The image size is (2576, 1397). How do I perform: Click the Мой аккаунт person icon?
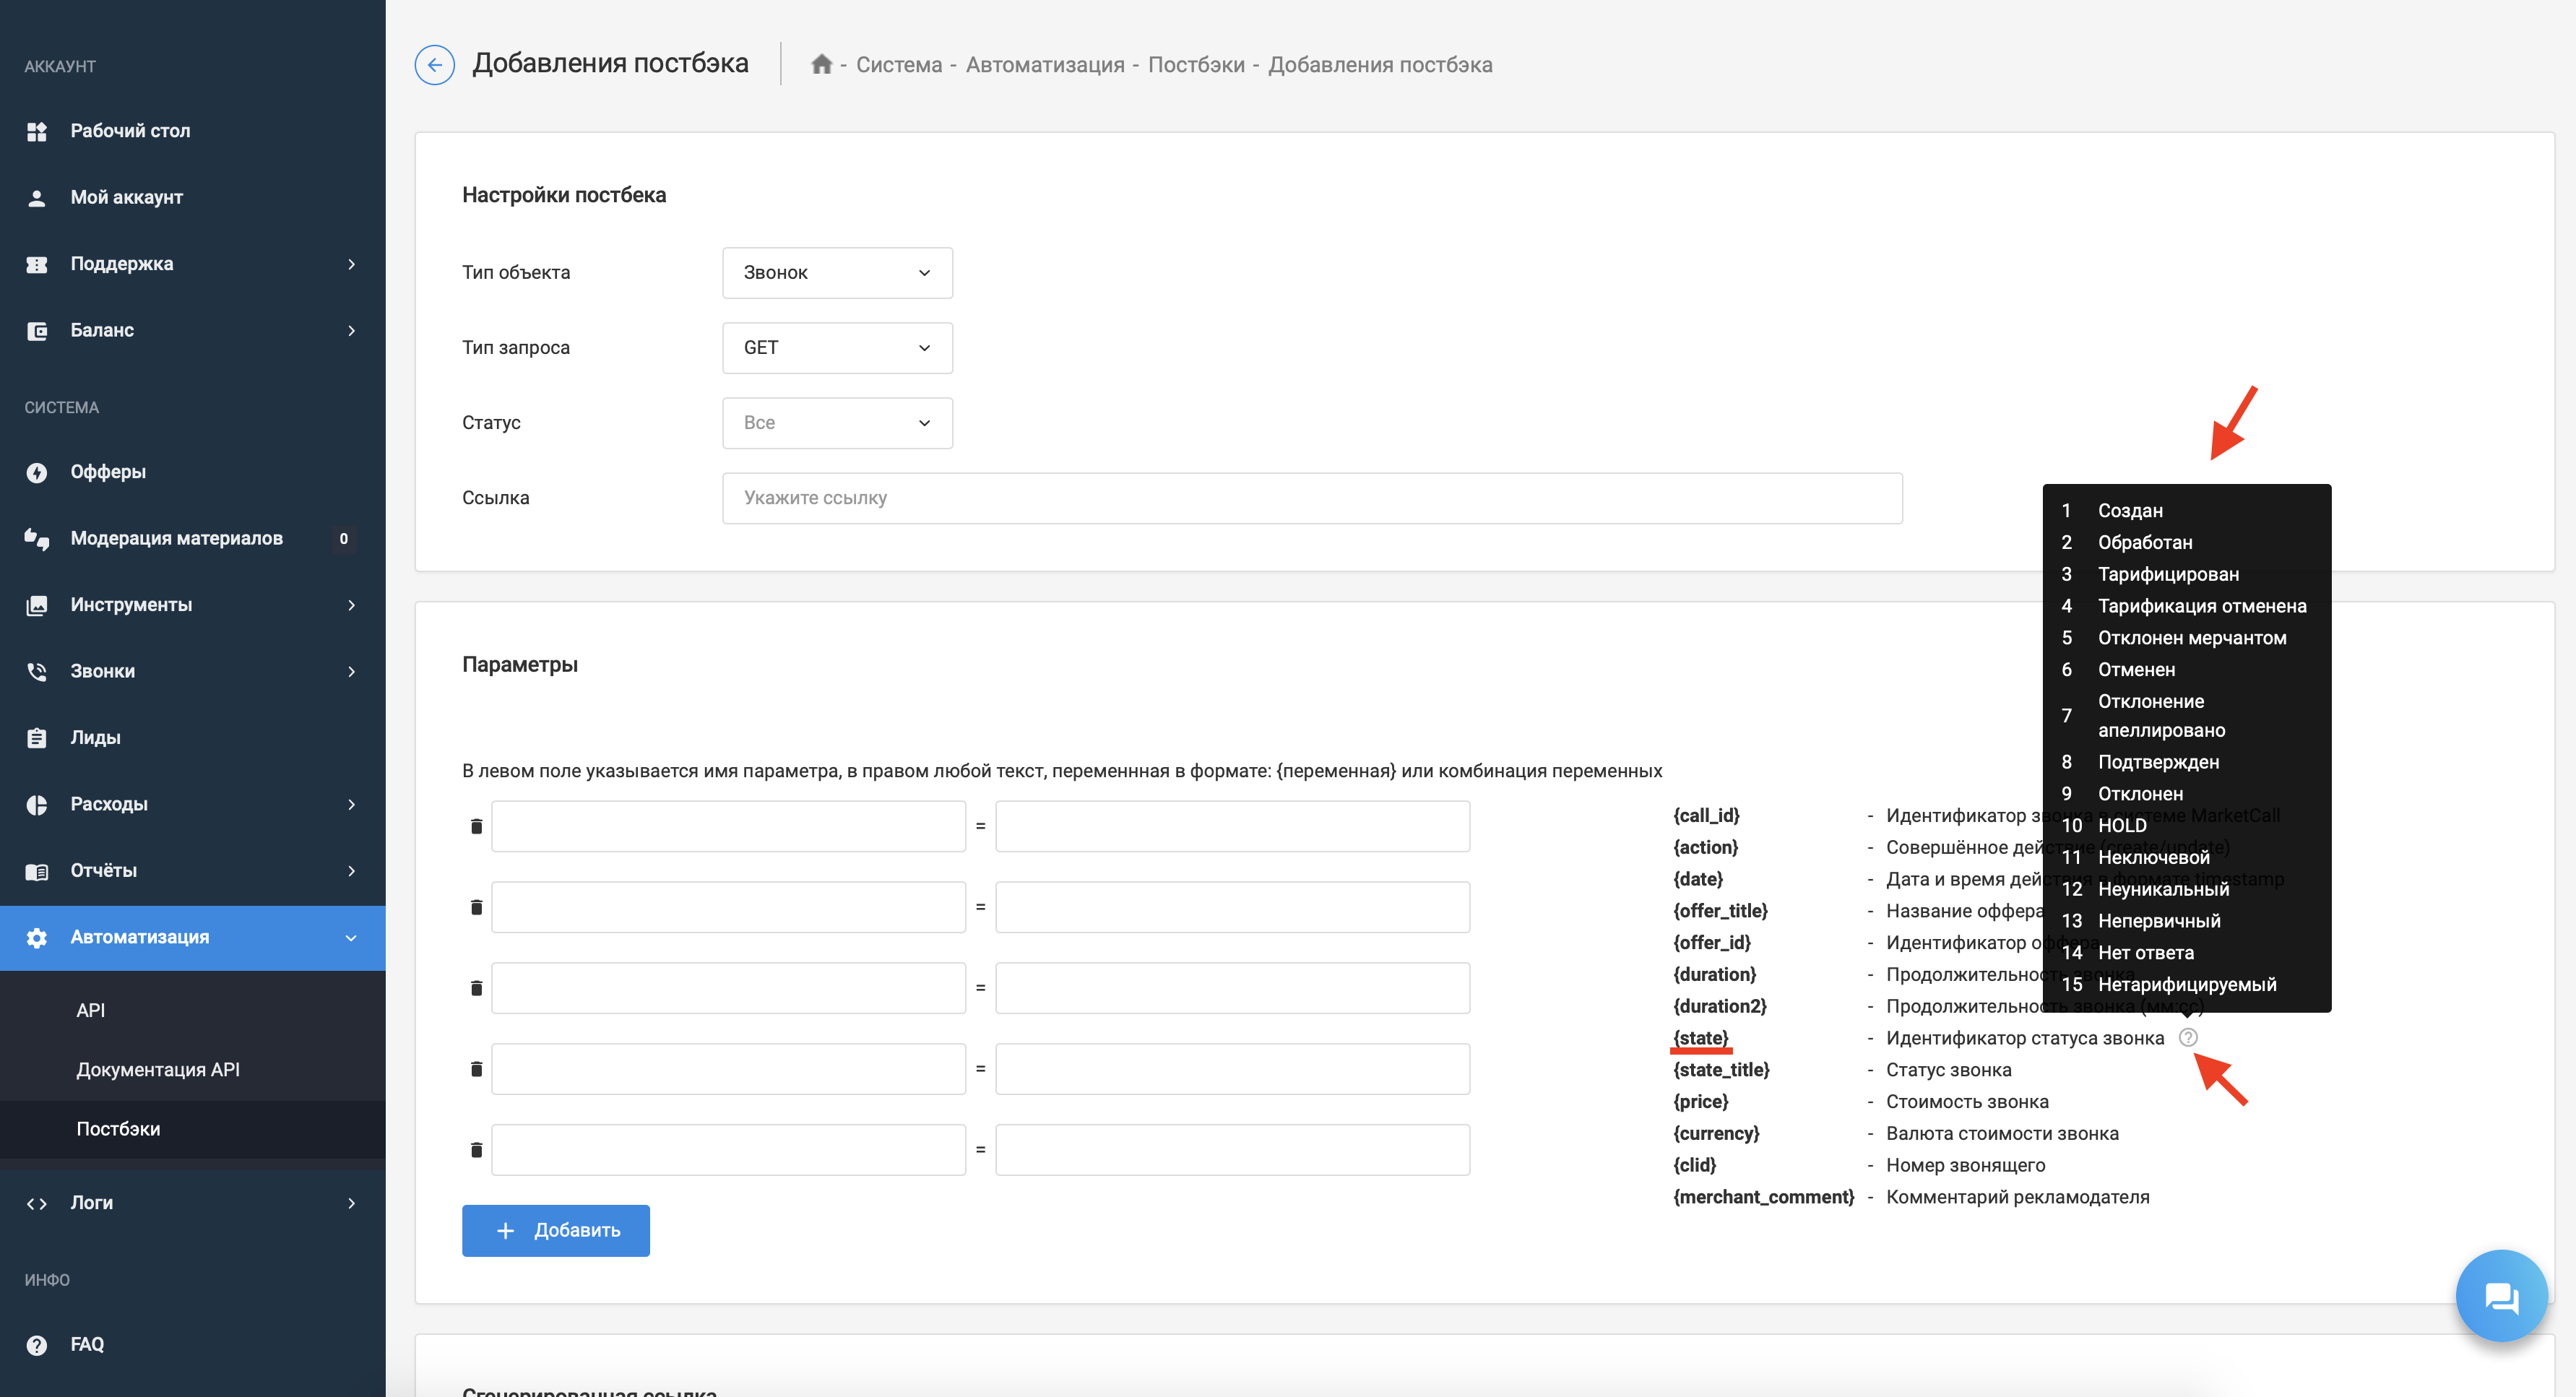tap(37, 198)
